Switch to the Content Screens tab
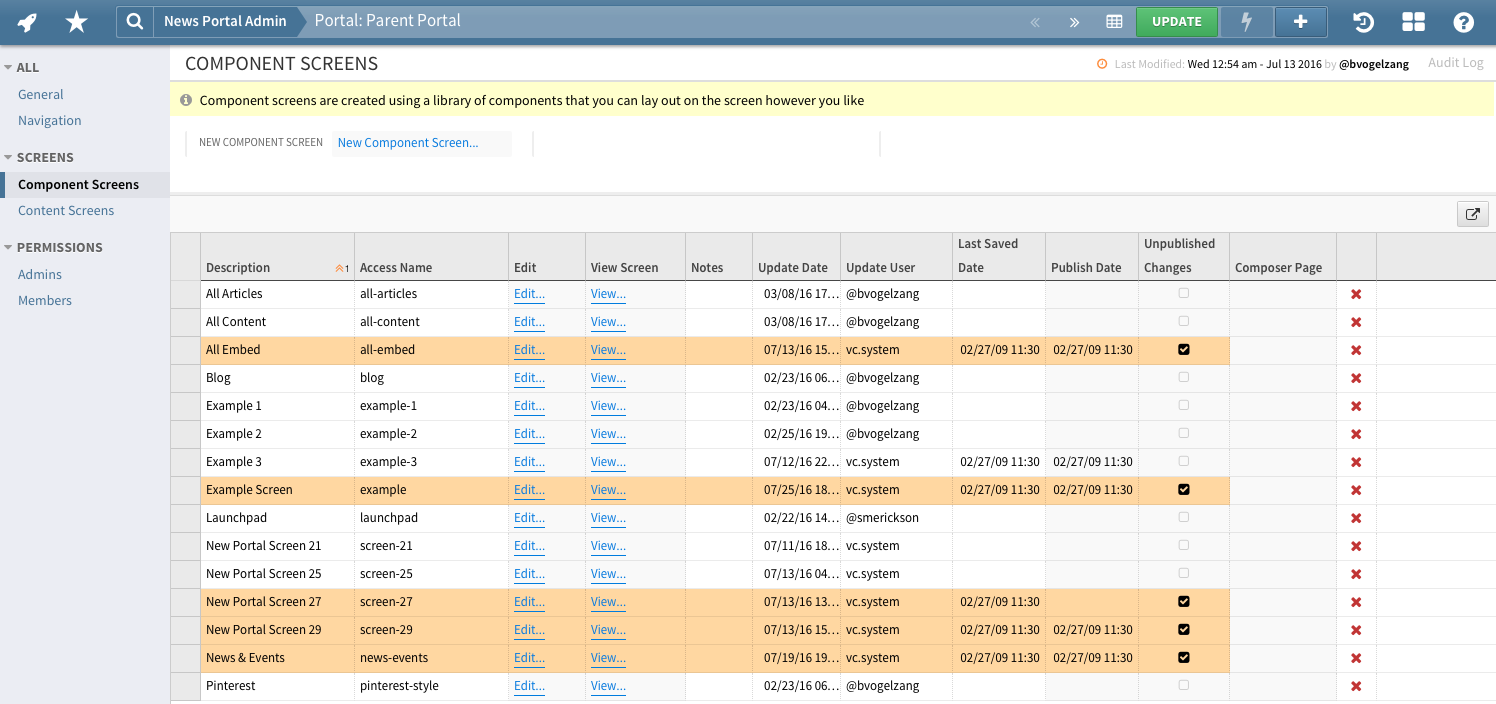This screenshot has width=1496, height=704. pos(65,210)
